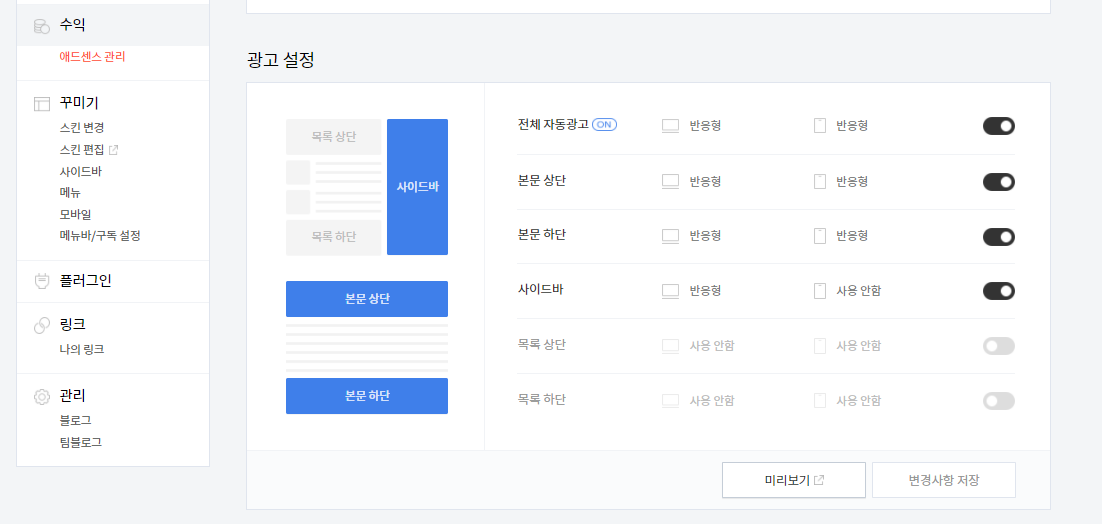Open 링크 menu section
The image size is (1102, 524).
[x=72, y=325]
